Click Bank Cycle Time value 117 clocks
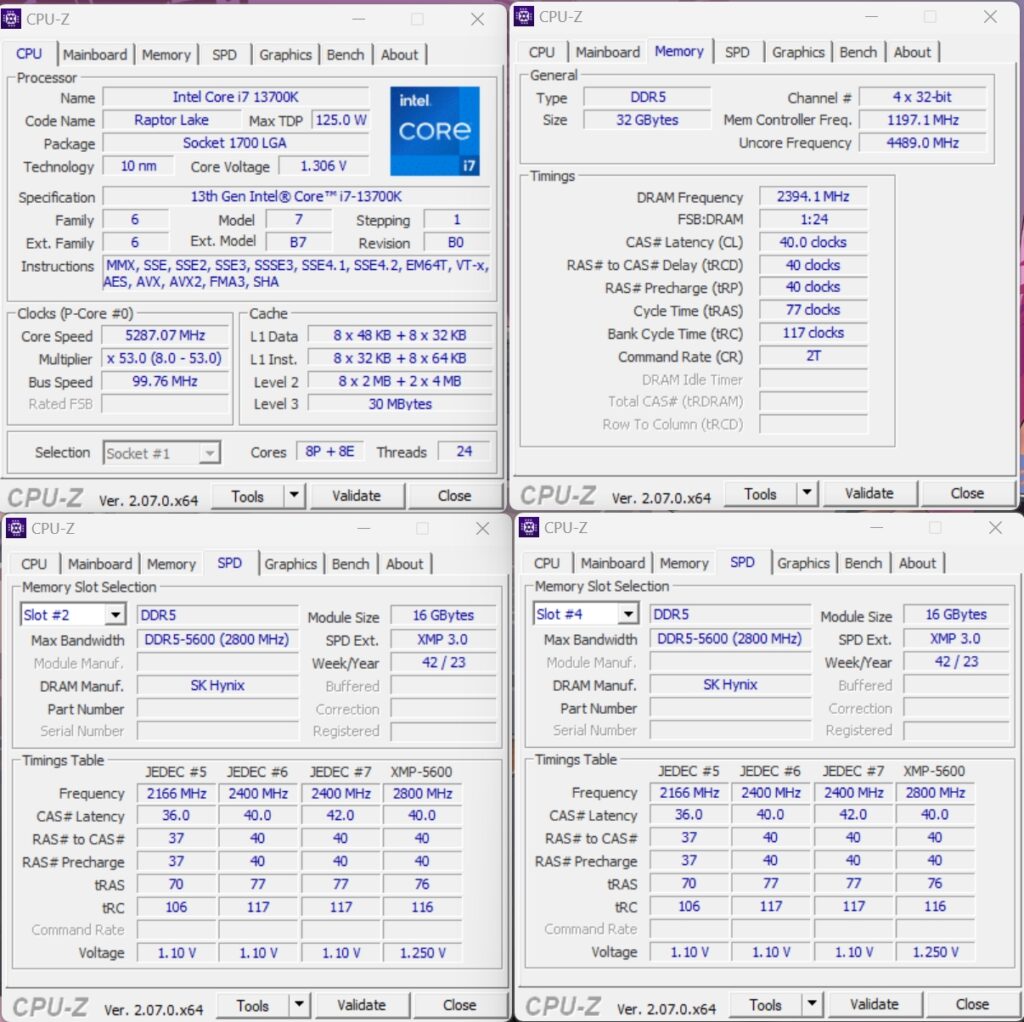The width and height of the screenshot is (1024, 1022). [813, 333]
